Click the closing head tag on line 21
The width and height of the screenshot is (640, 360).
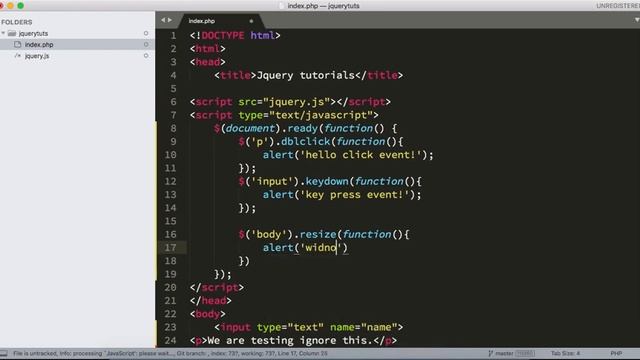coord(211,301)
